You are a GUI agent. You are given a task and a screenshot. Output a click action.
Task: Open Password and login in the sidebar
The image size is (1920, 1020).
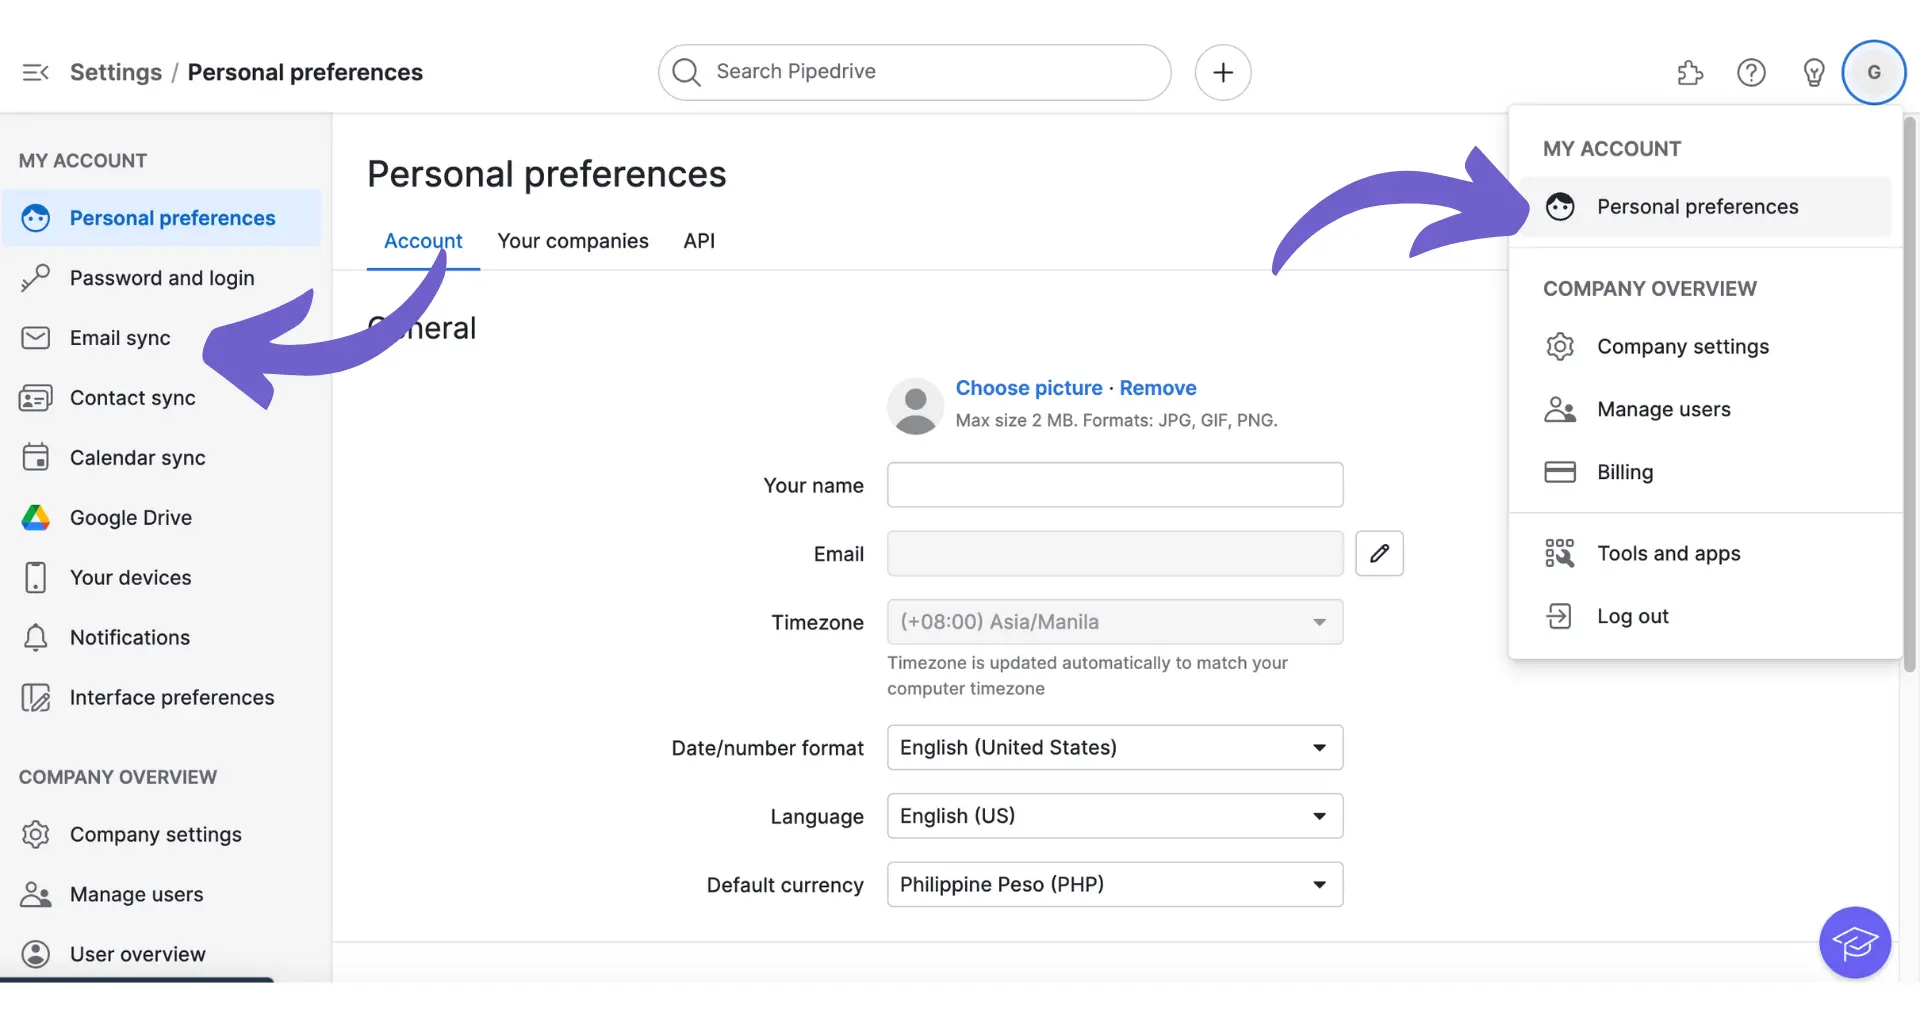[x=162, y=278]
